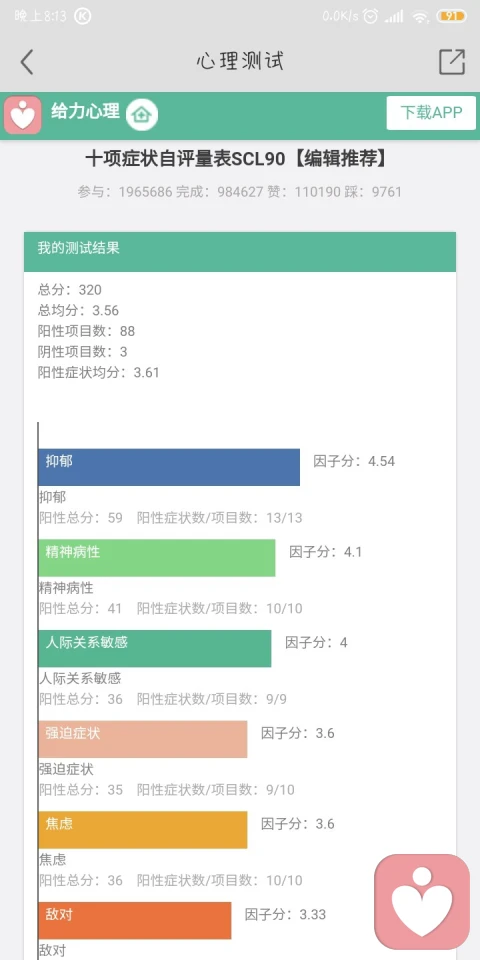Open the share icon at top right

click(x=452, y=61)
